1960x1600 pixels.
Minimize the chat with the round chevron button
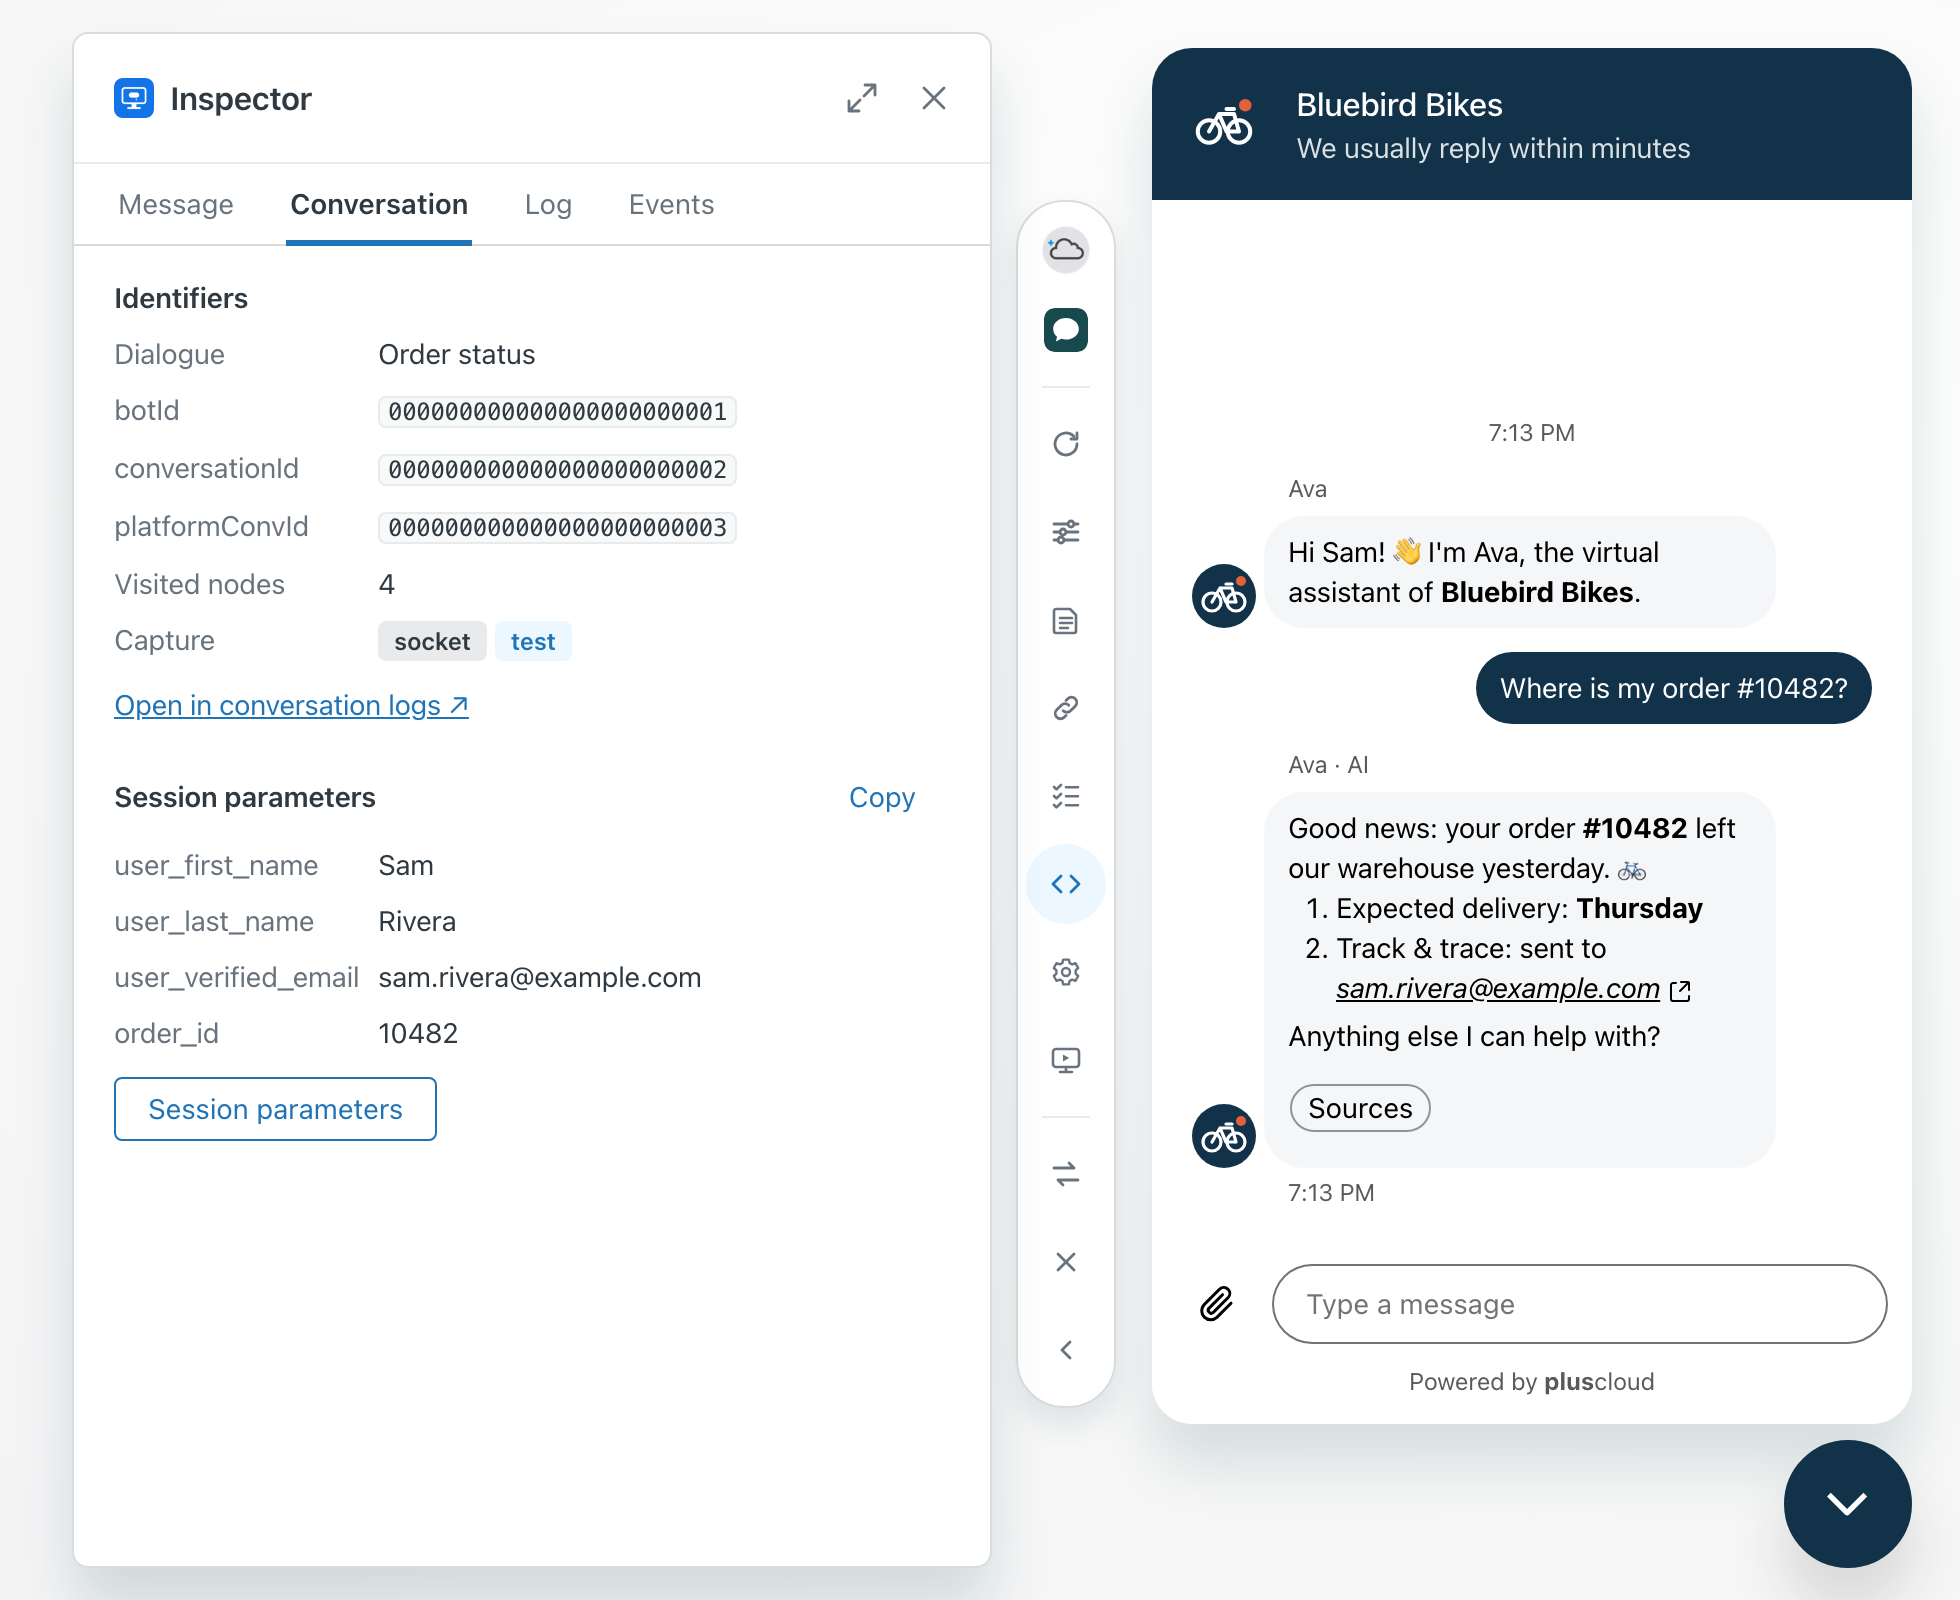[1847, 1503]
